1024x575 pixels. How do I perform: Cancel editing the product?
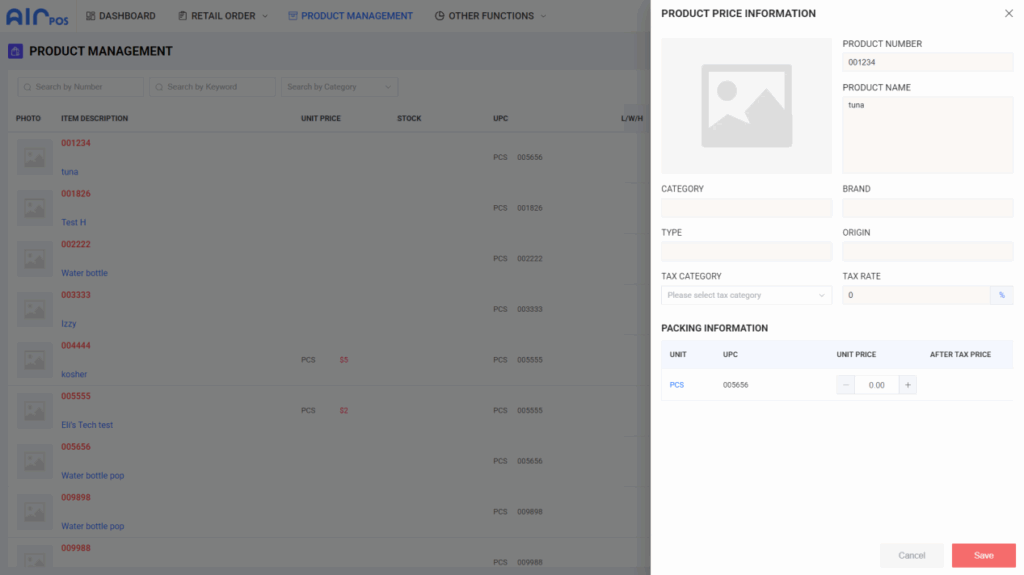click(911, 555)
